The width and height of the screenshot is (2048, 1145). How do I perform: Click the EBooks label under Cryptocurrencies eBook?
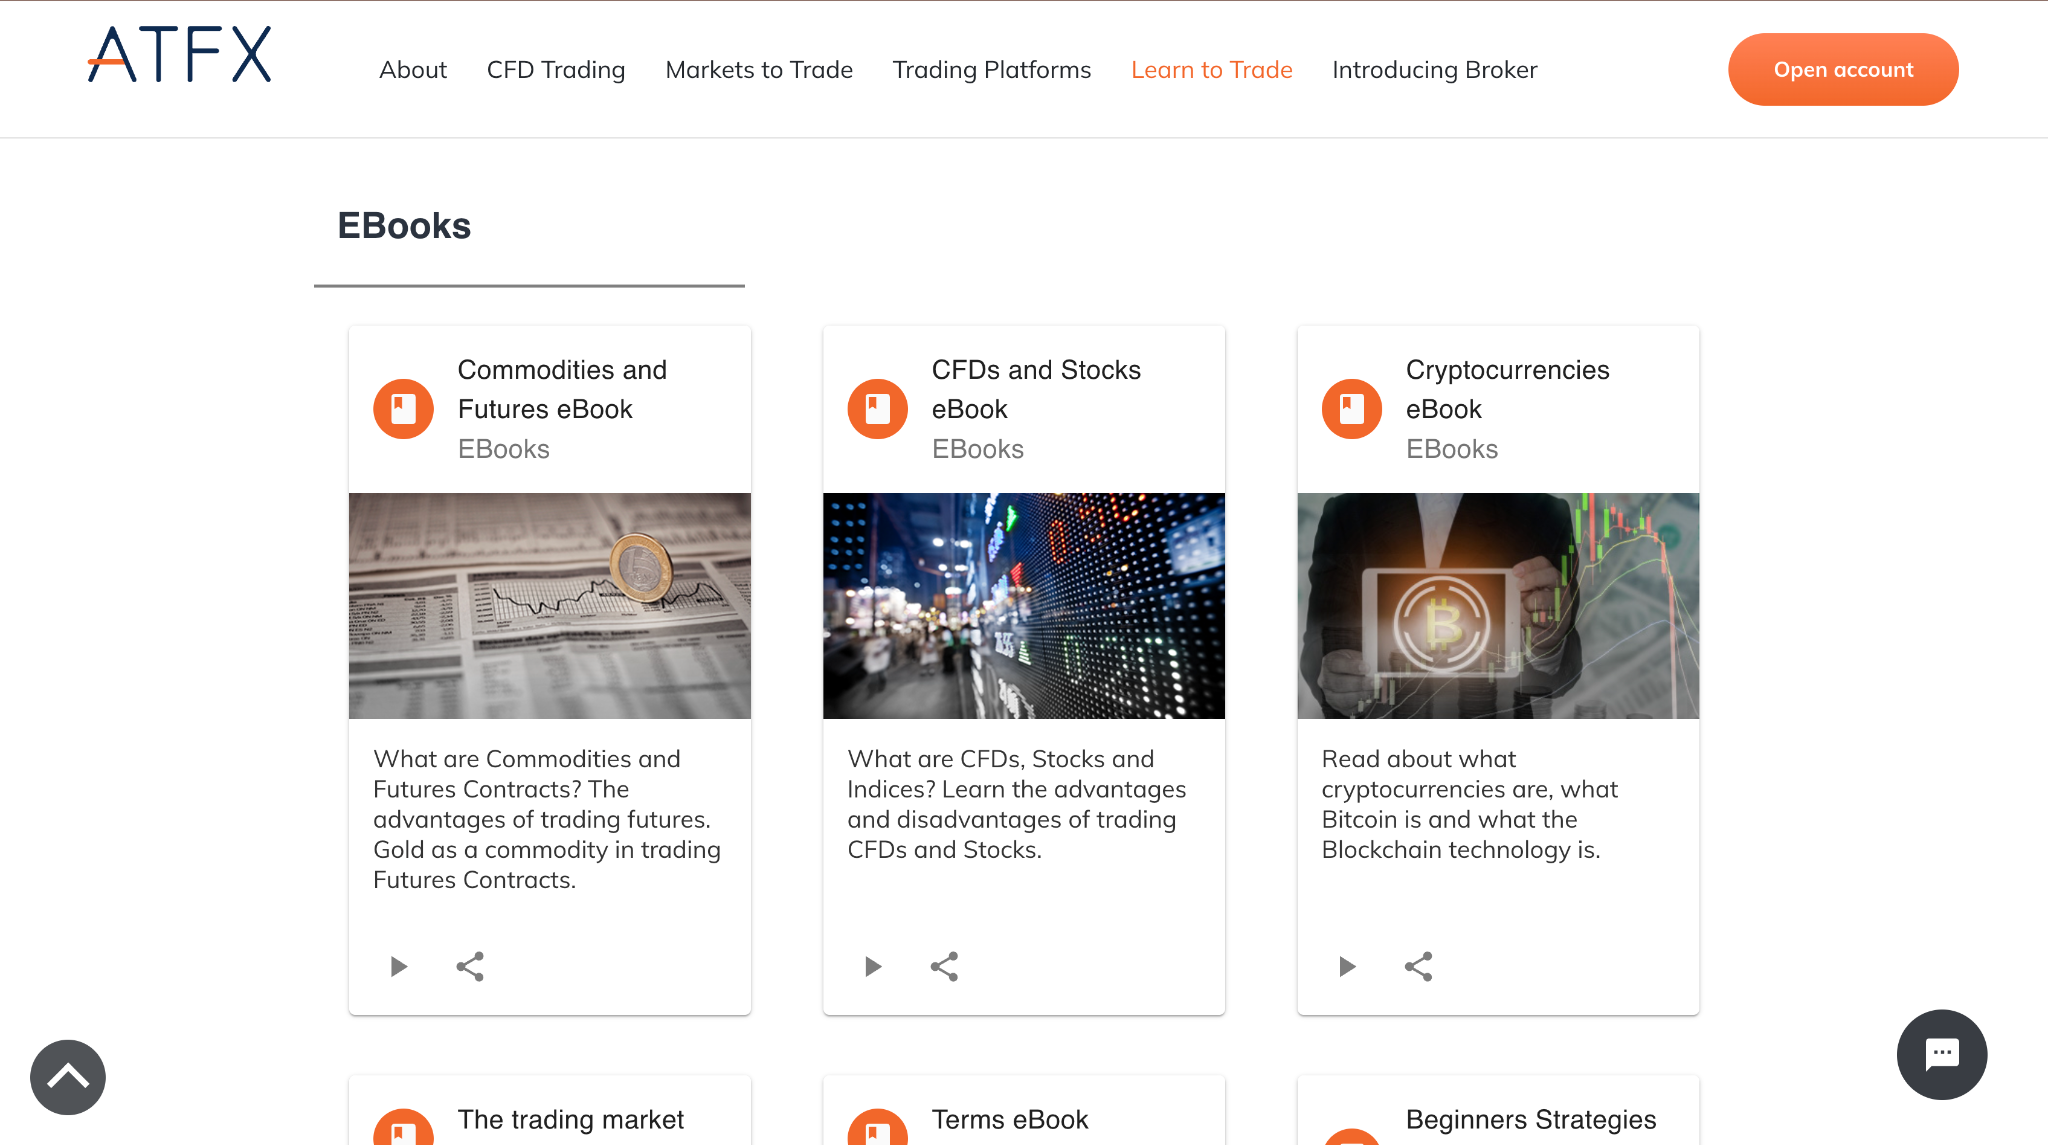click(x=1452, y=449)
